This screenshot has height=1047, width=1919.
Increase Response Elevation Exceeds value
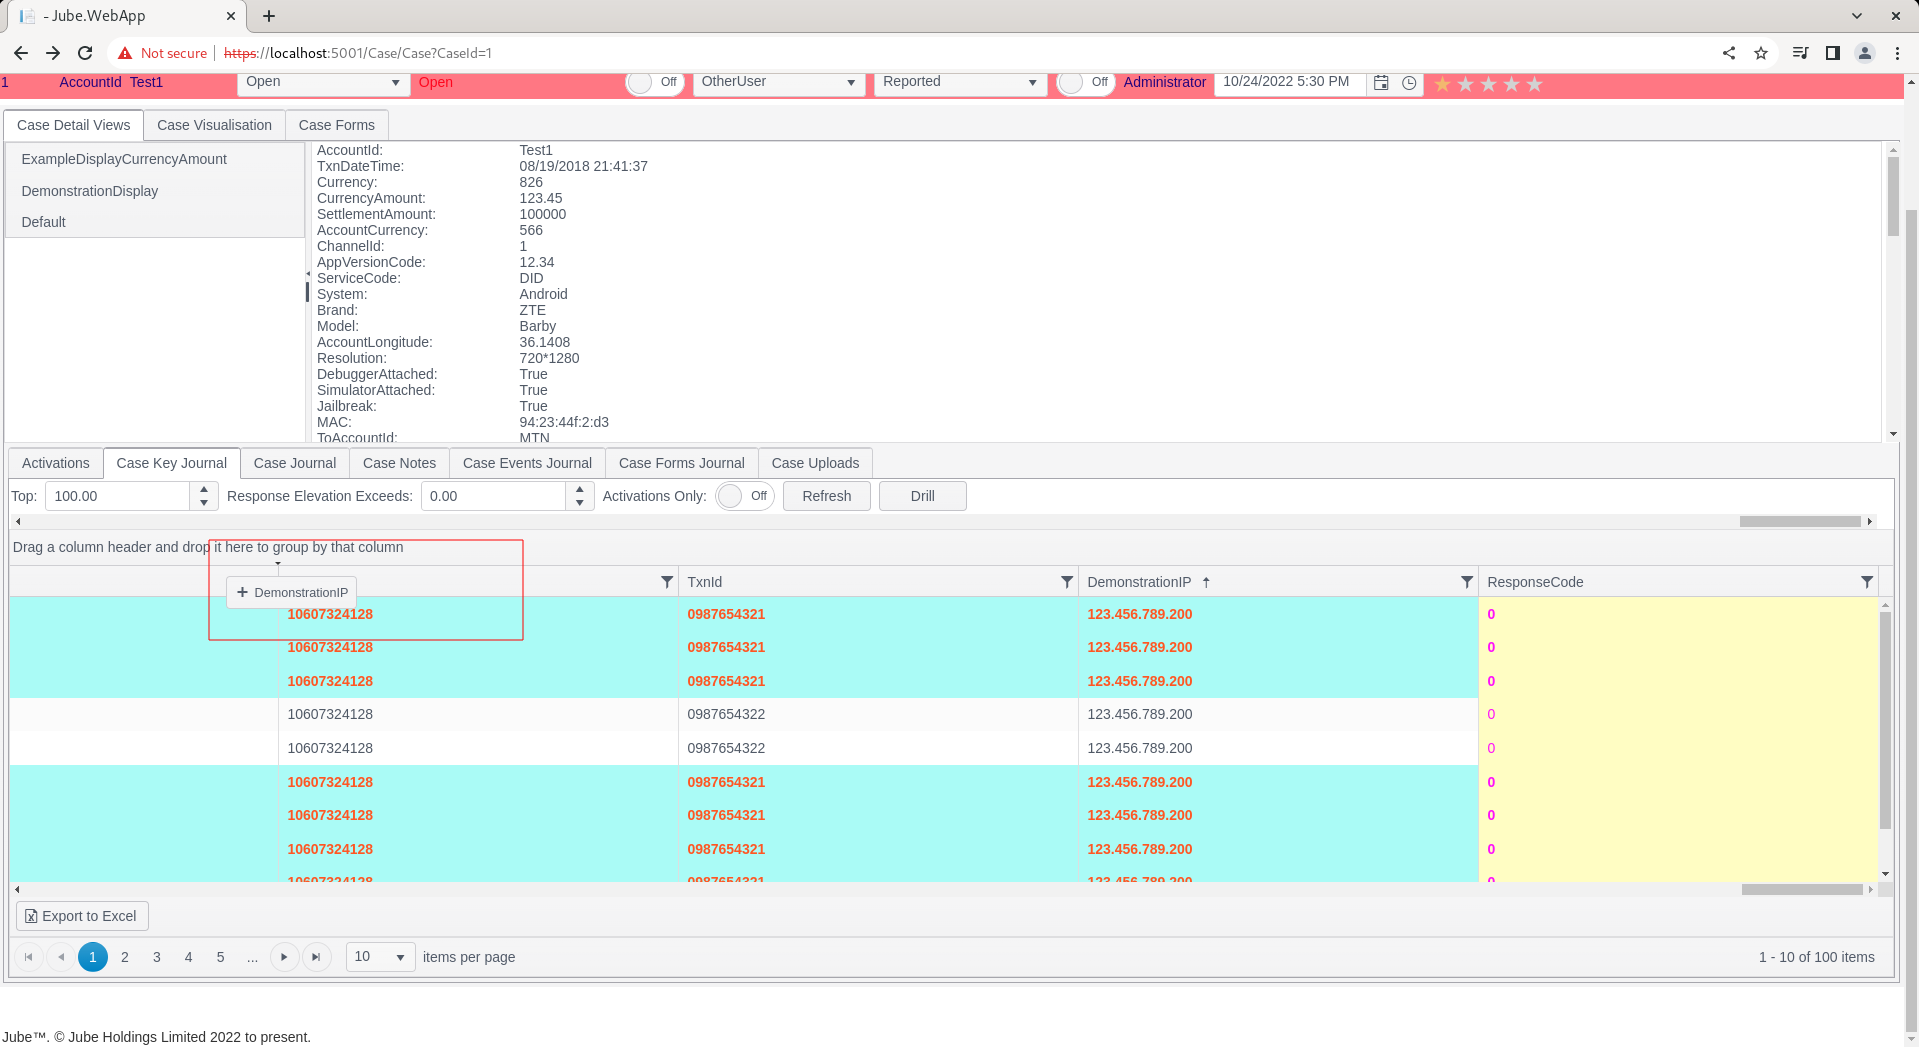[580, 489]
